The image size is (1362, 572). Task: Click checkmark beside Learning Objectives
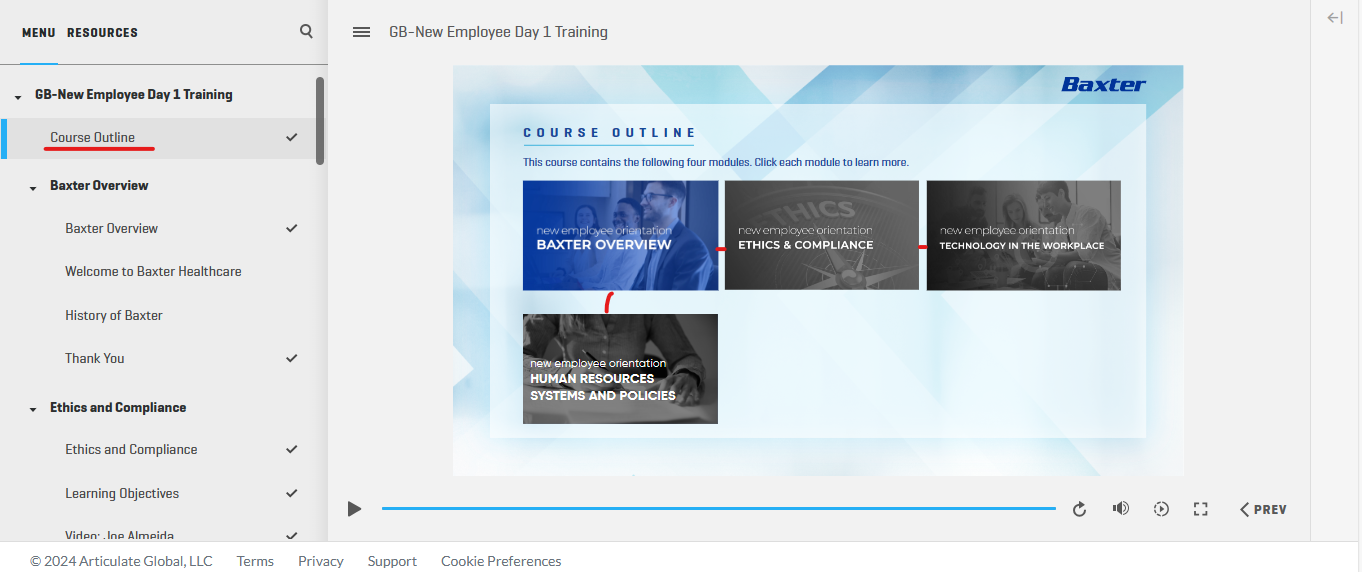[291, 493]
